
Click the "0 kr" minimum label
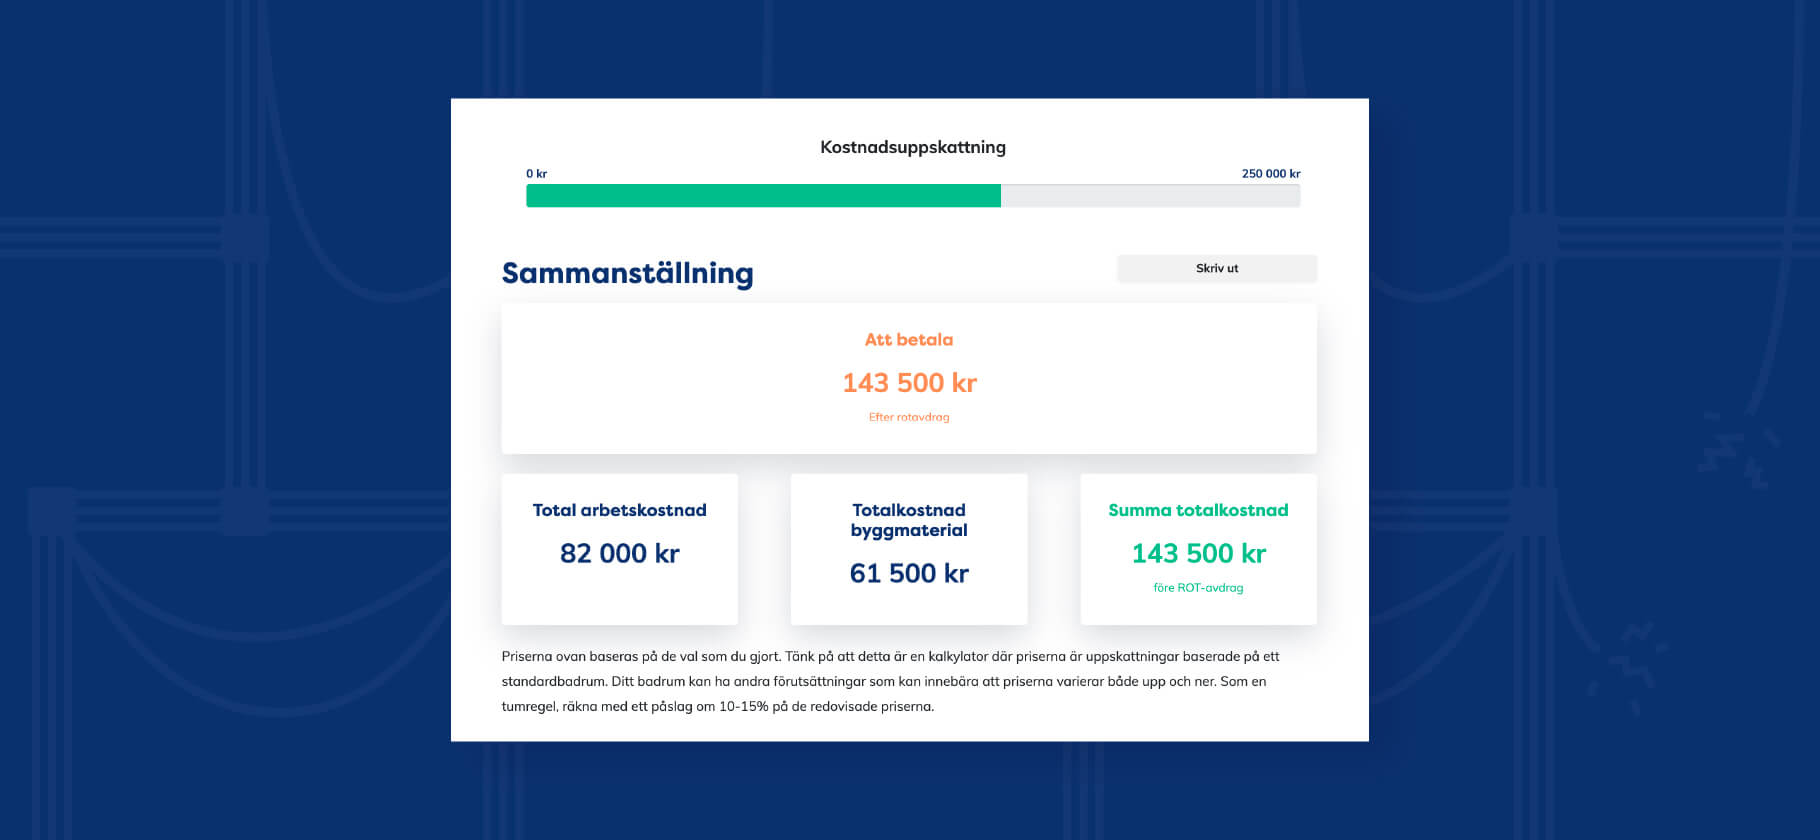(x=536, y=174)
